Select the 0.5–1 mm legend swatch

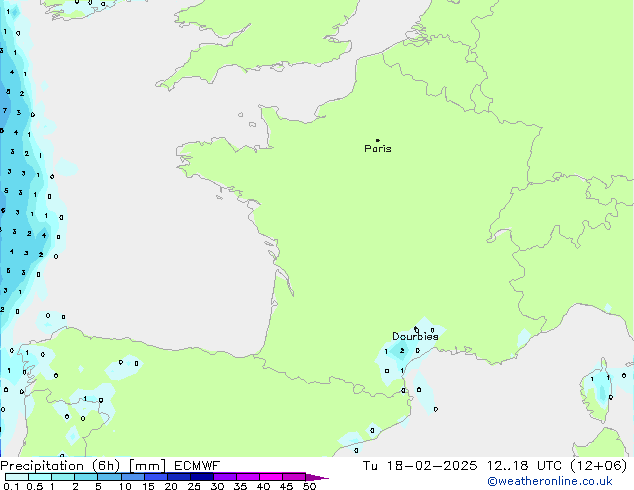click(x=40, y=477)
